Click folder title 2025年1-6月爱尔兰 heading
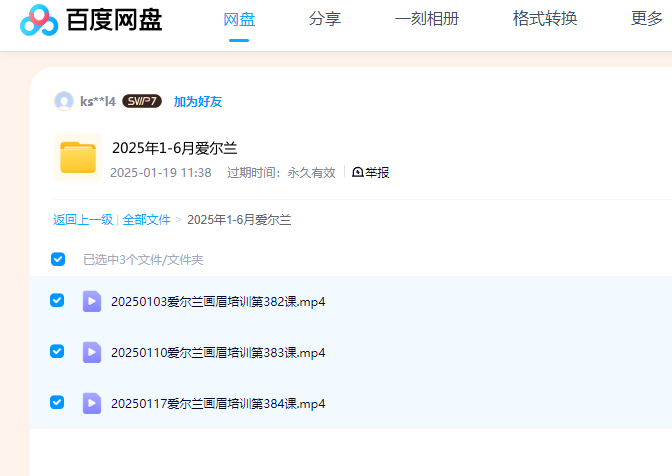 point(174,148)
